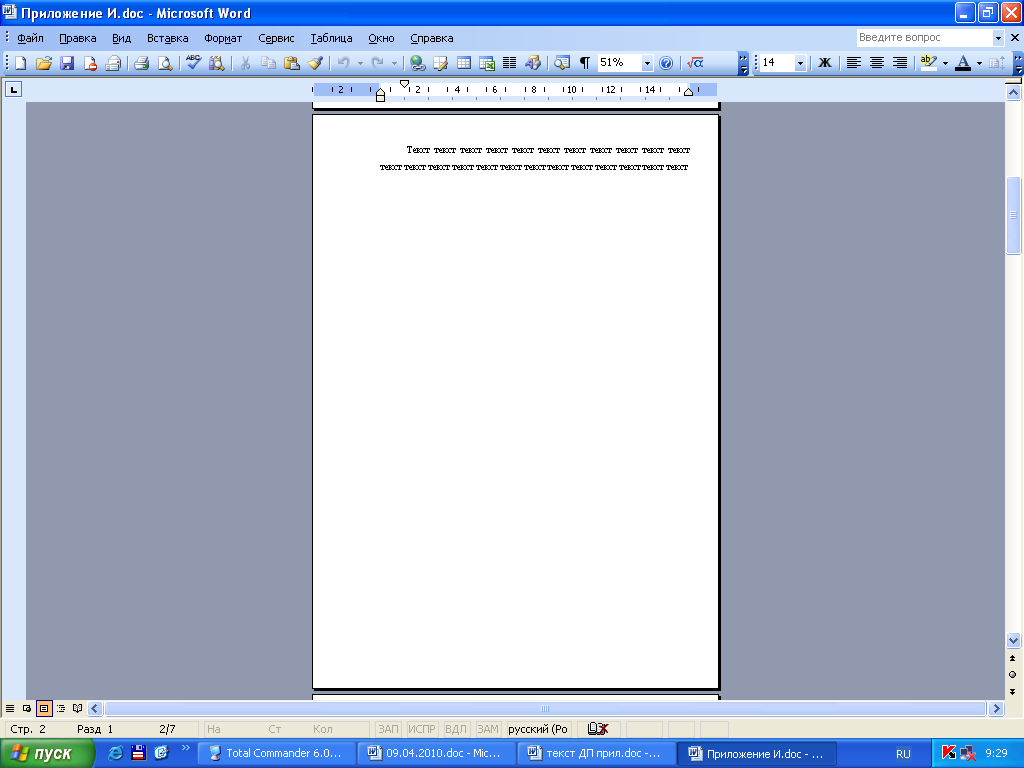This screenshot has height=768, width=1024.
Task: Open the Print Preview tool
Action: (x=164, y=63)
